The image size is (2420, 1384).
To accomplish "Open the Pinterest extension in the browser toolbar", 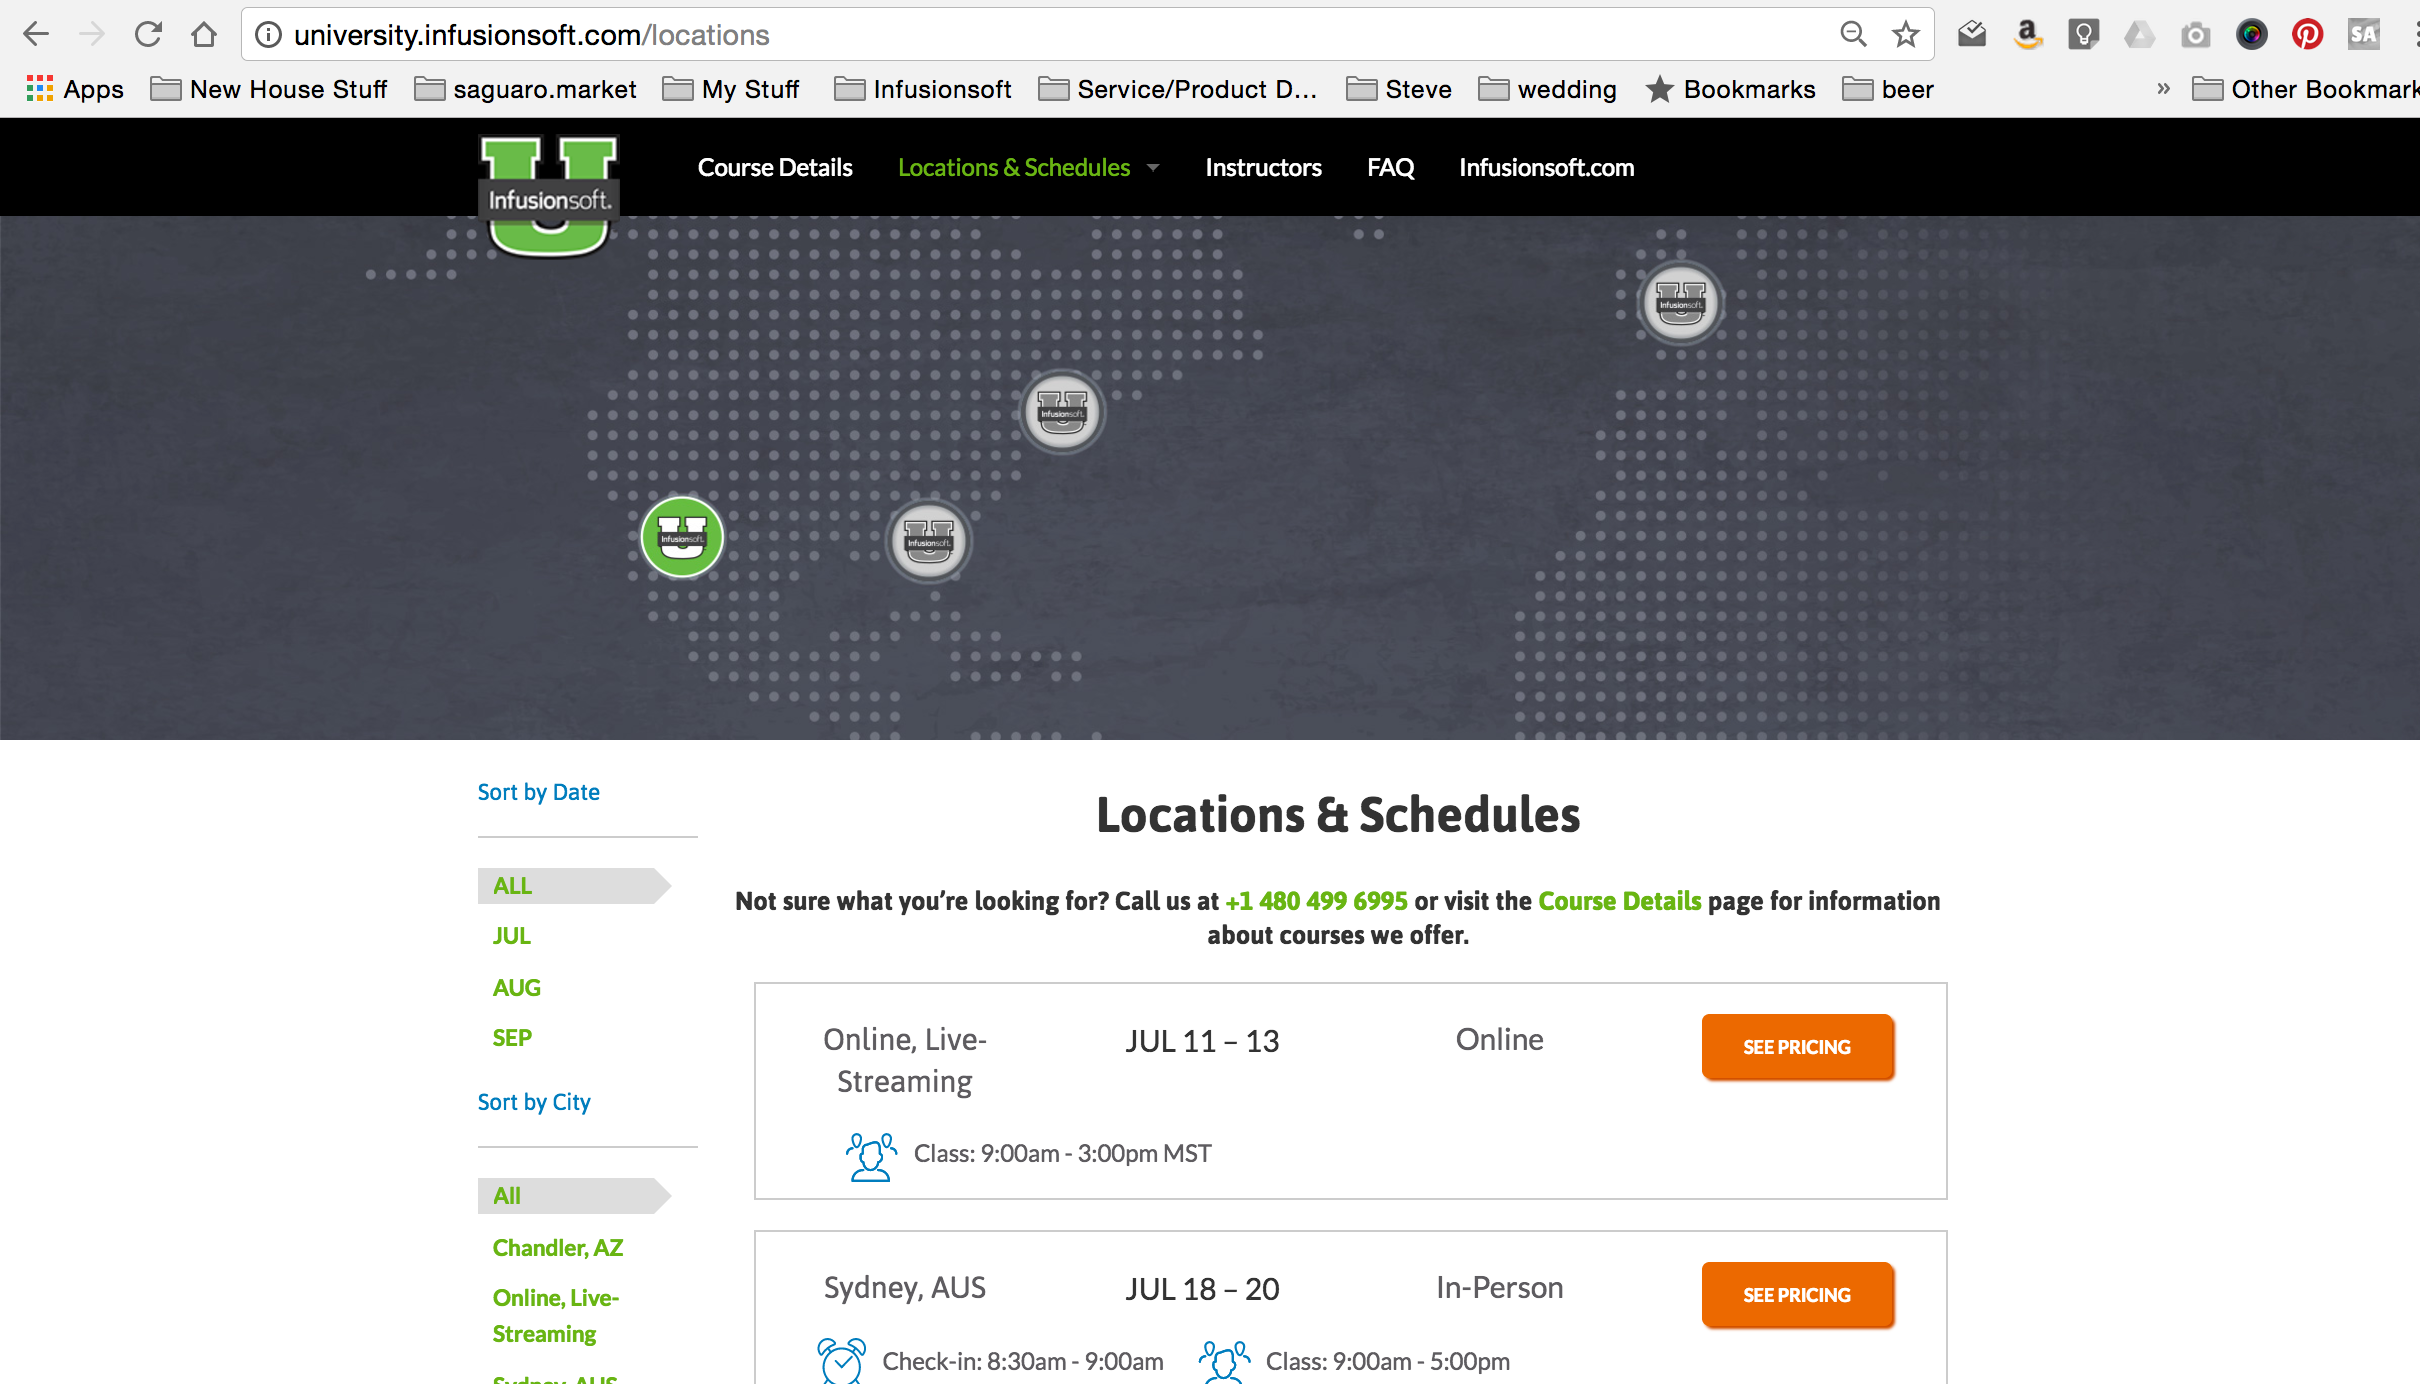I will click(x=2308, y=33).
